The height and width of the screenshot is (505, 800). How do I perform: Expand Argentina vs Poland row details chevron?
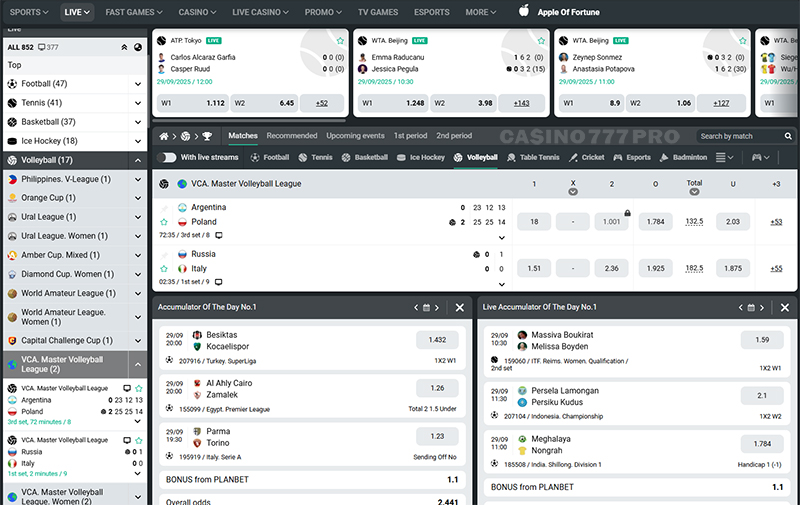[502, 238]
